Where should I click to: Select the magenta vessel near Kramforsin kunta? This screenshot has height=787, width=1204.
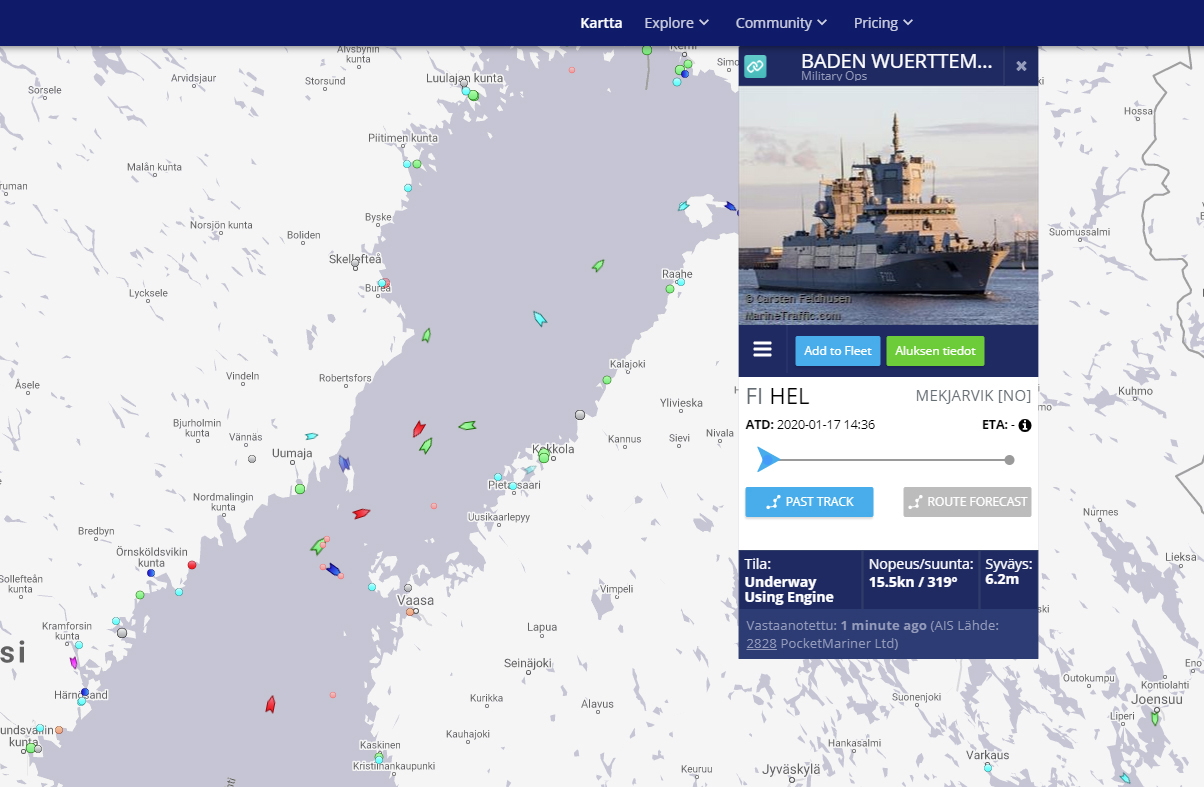(73, 662)
